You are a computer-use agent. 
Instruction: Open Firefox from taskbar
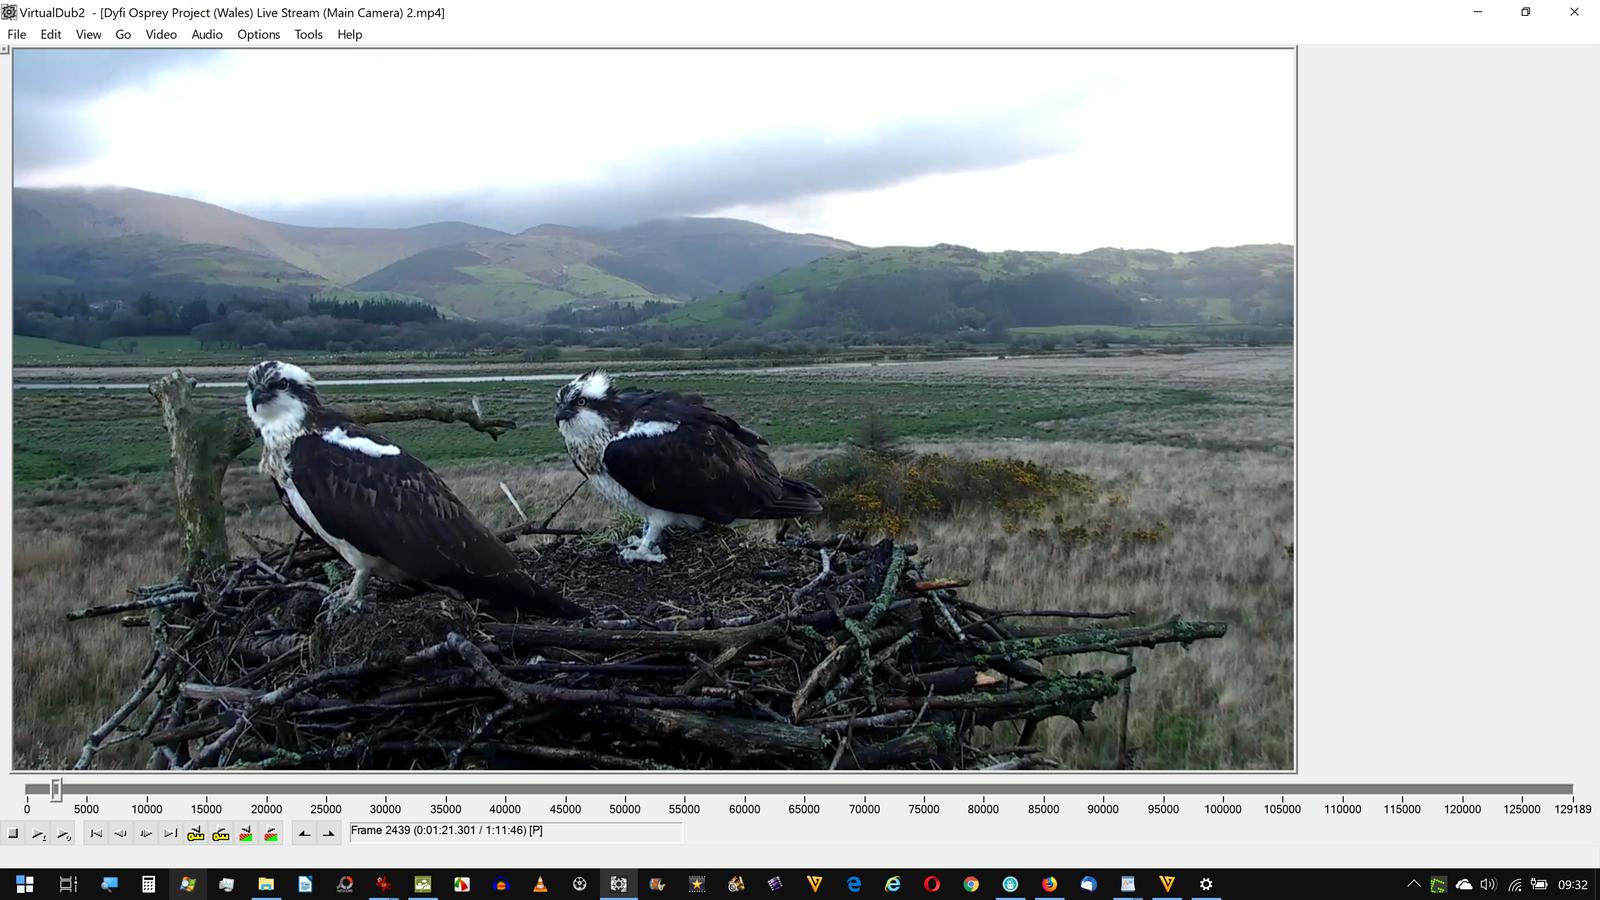point(1049,884)
